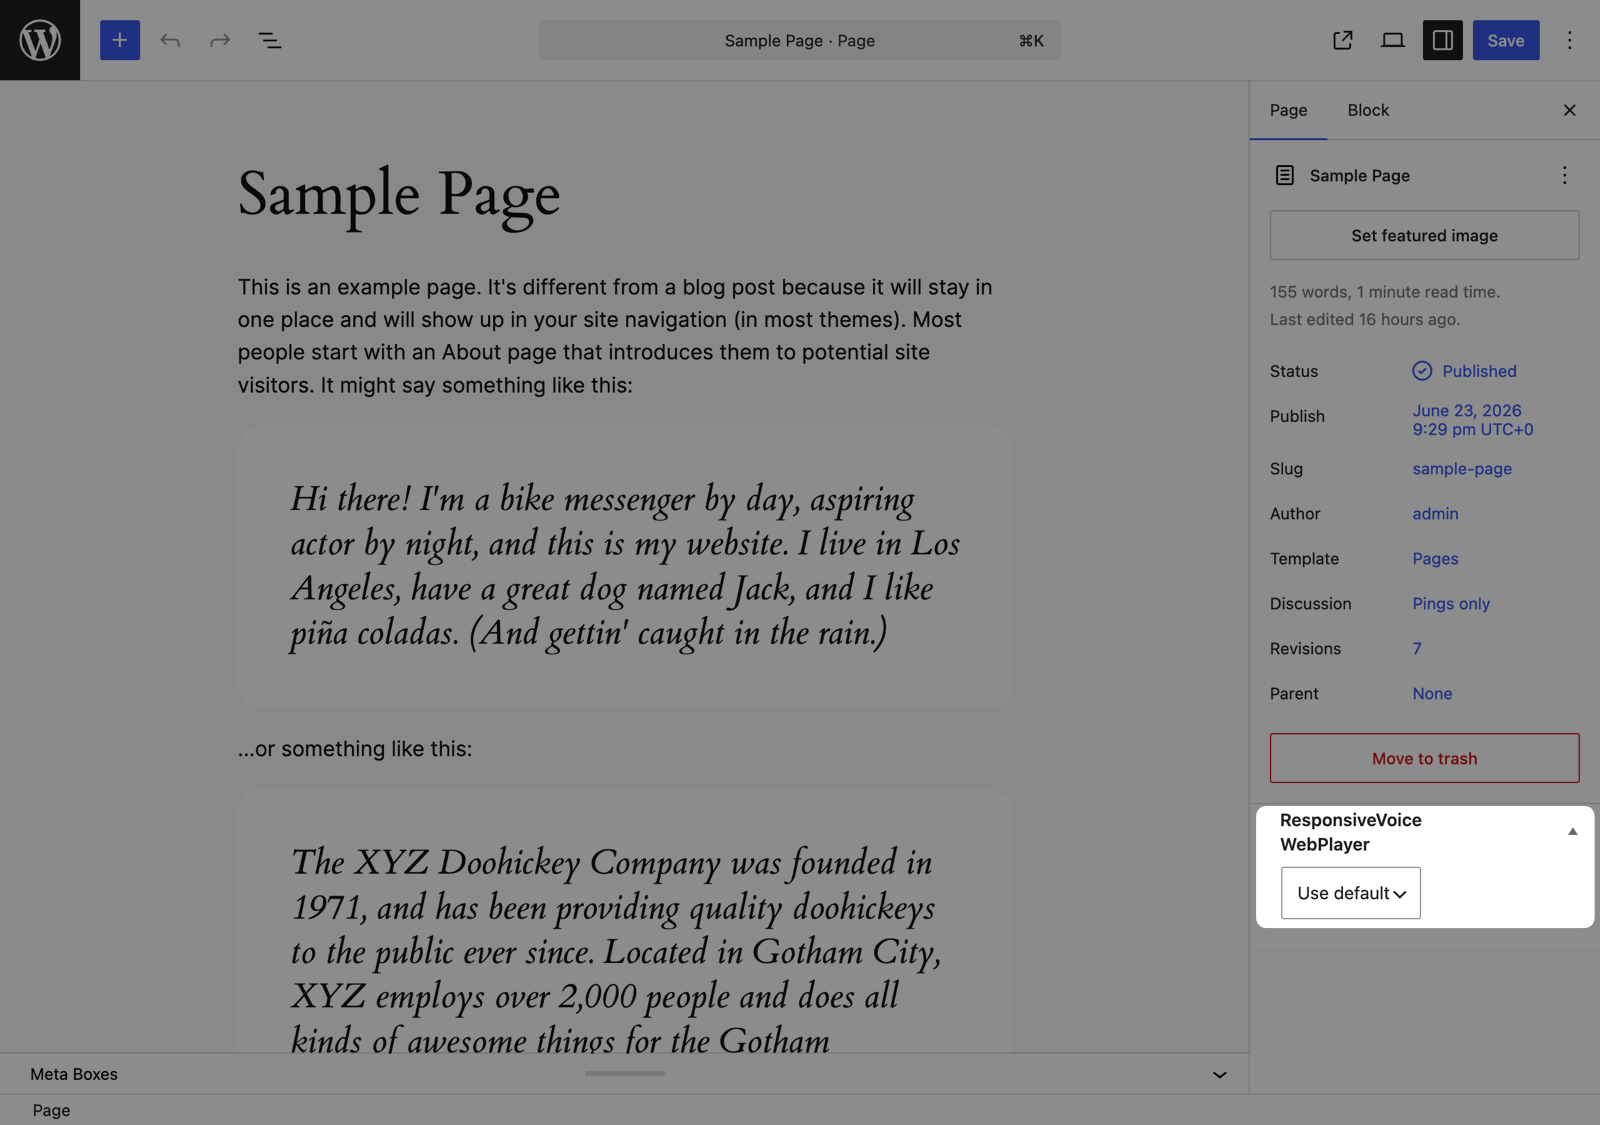Click the Sample Page title heading
Screen dimensions: 1600x1125
tap(399, 195)
